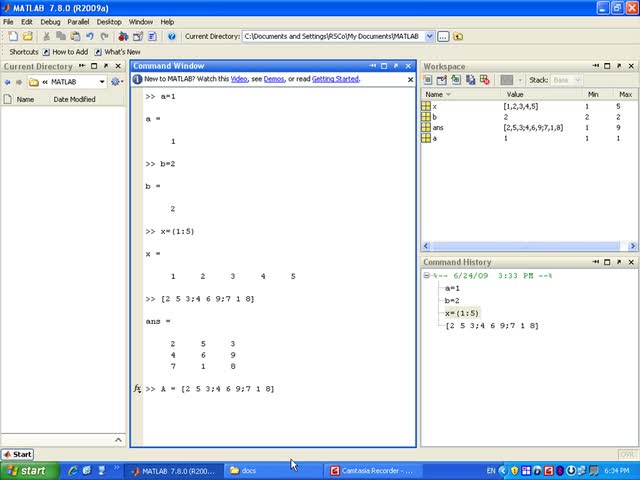
Task: Select a=1 in Command History
Action: 452,288
